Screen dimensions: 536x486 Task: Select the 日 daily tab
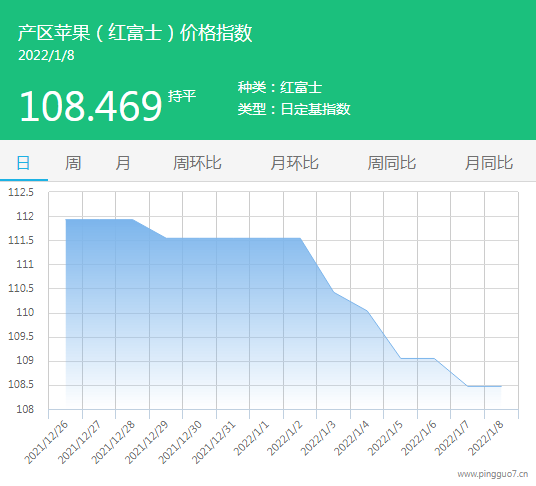23,163
